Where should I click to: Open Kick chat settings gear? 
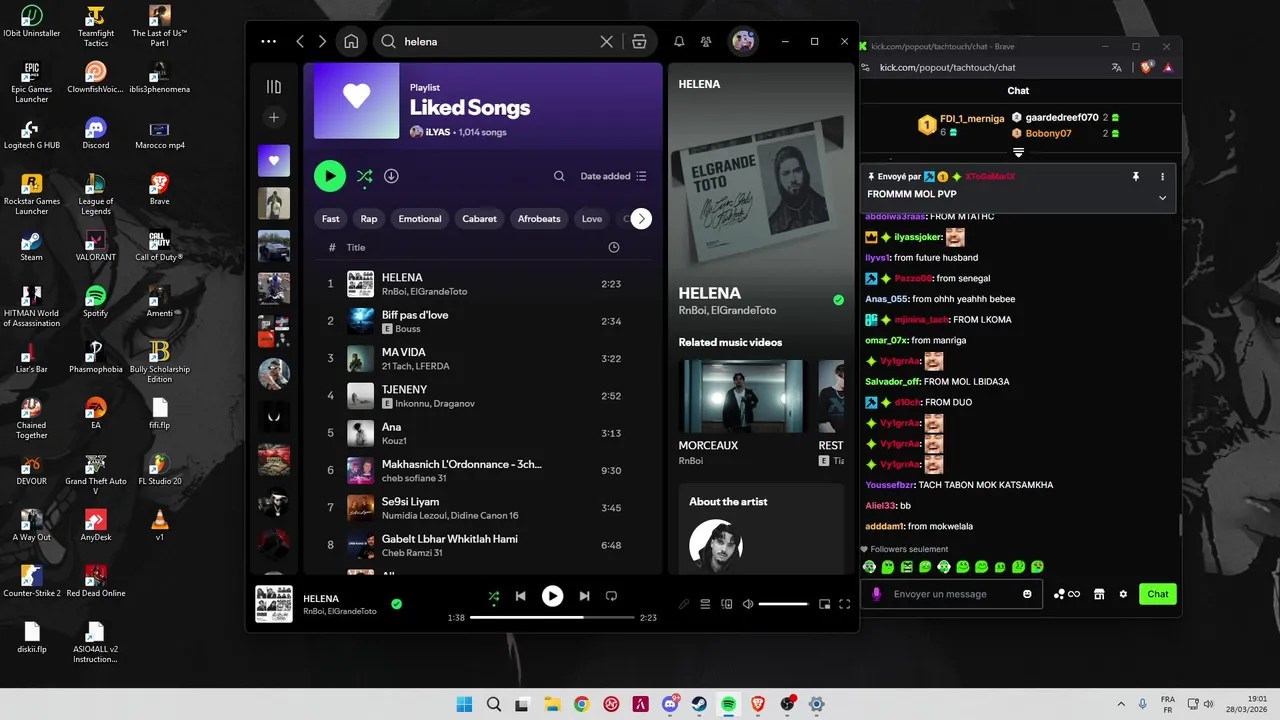1123,594
